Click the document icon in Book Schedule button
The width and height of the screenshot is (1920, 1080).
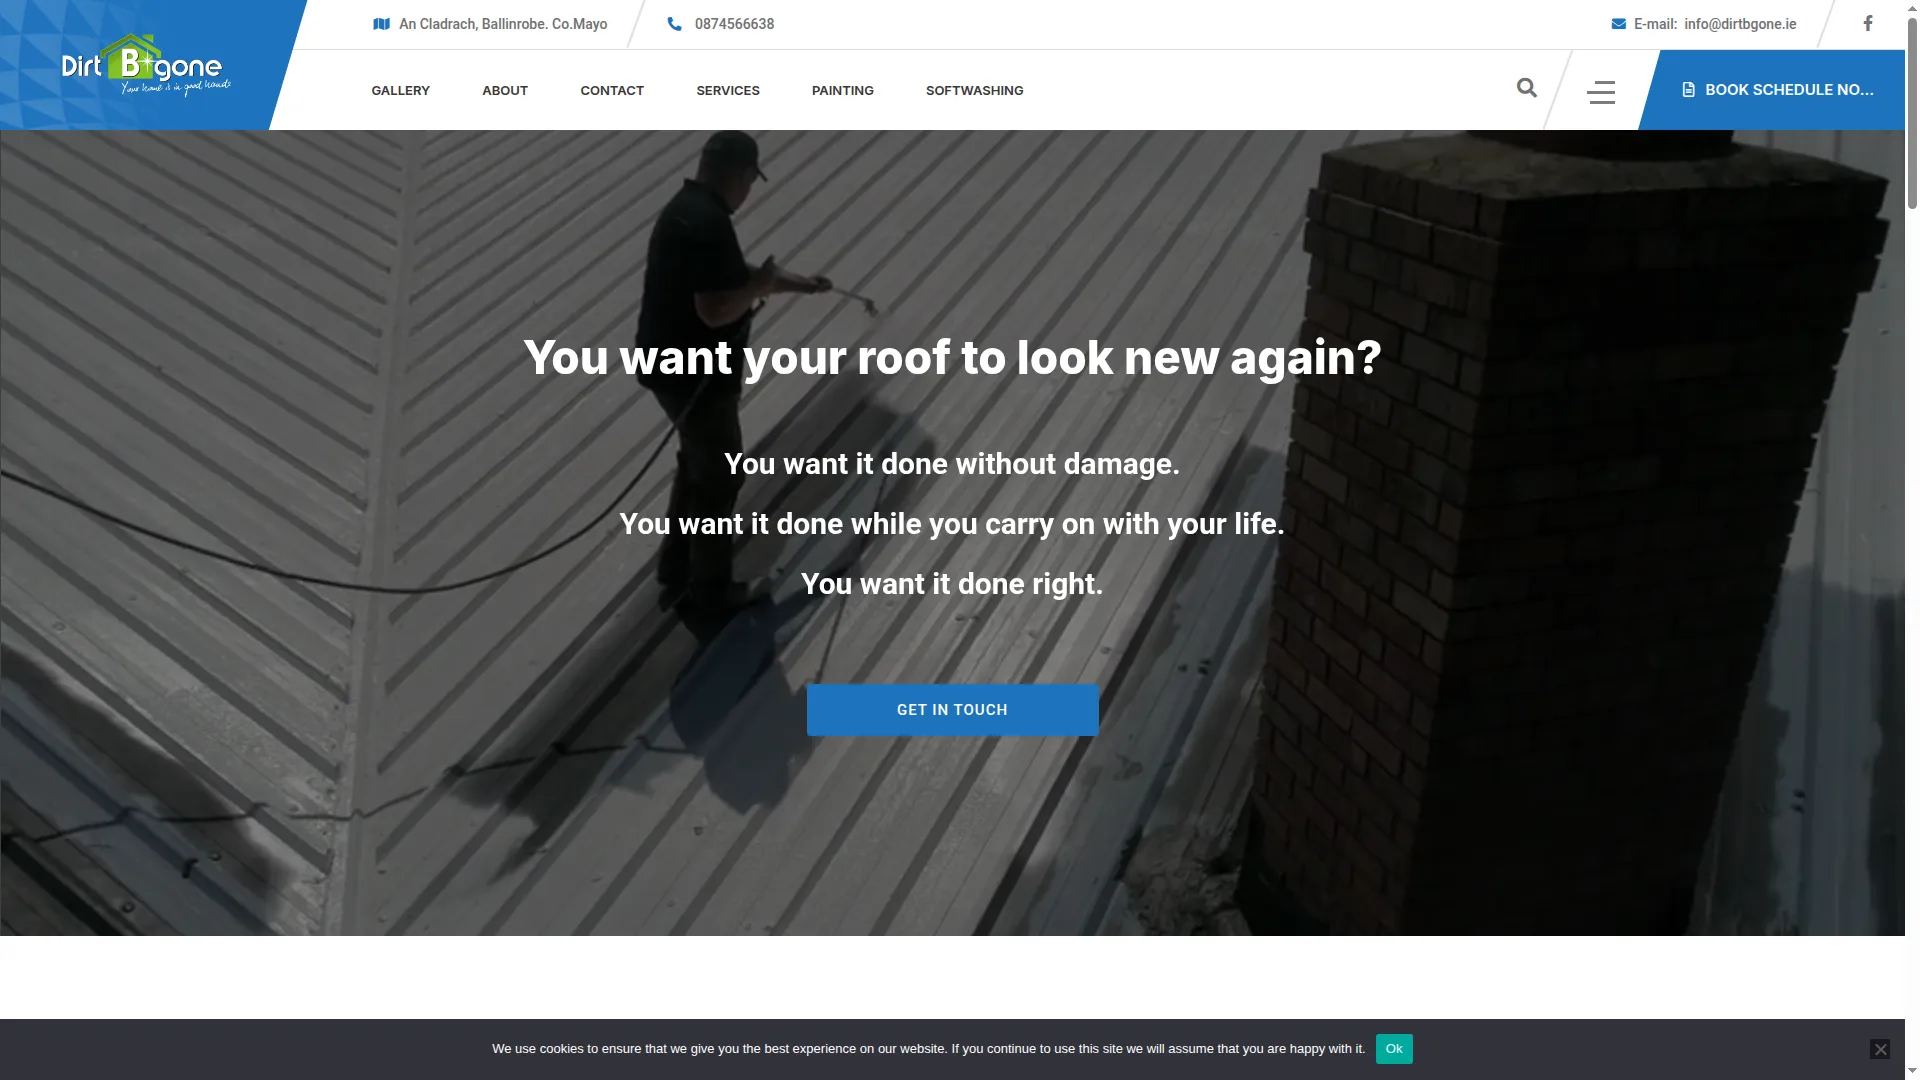click(x=1688, y=90)
